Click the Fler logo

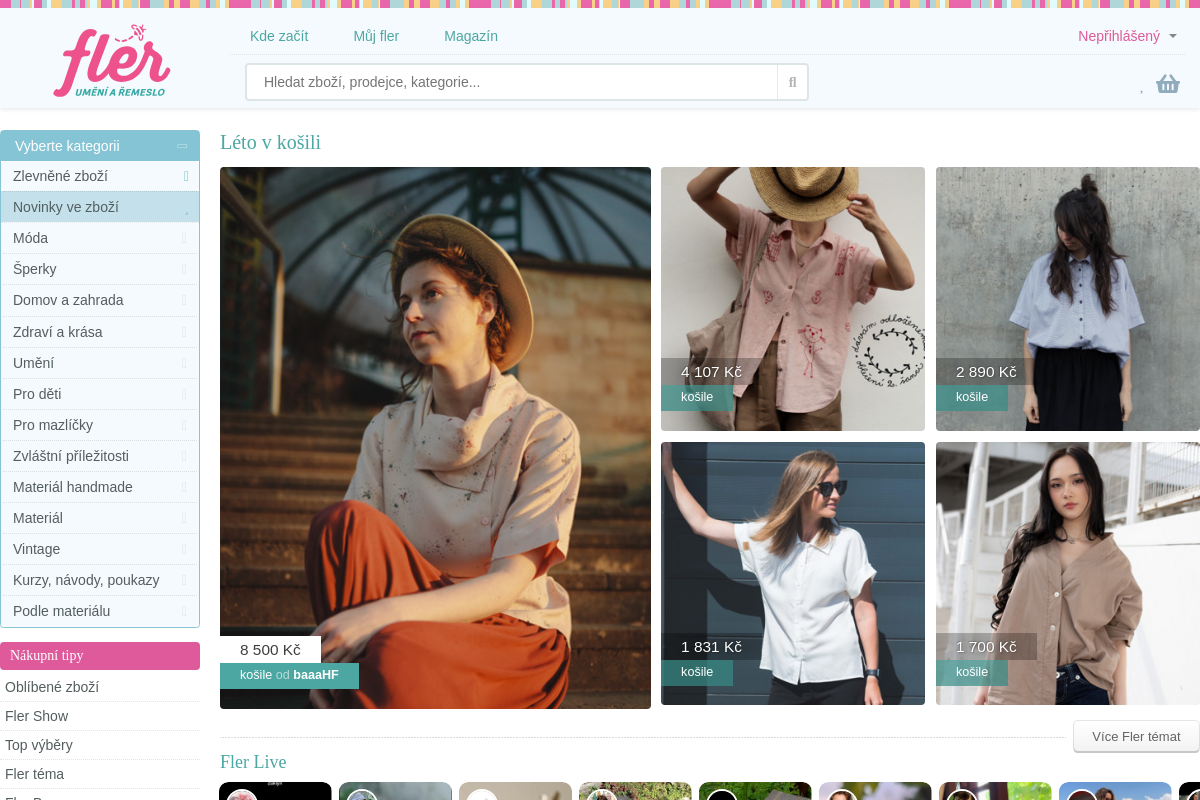[112, 61]
